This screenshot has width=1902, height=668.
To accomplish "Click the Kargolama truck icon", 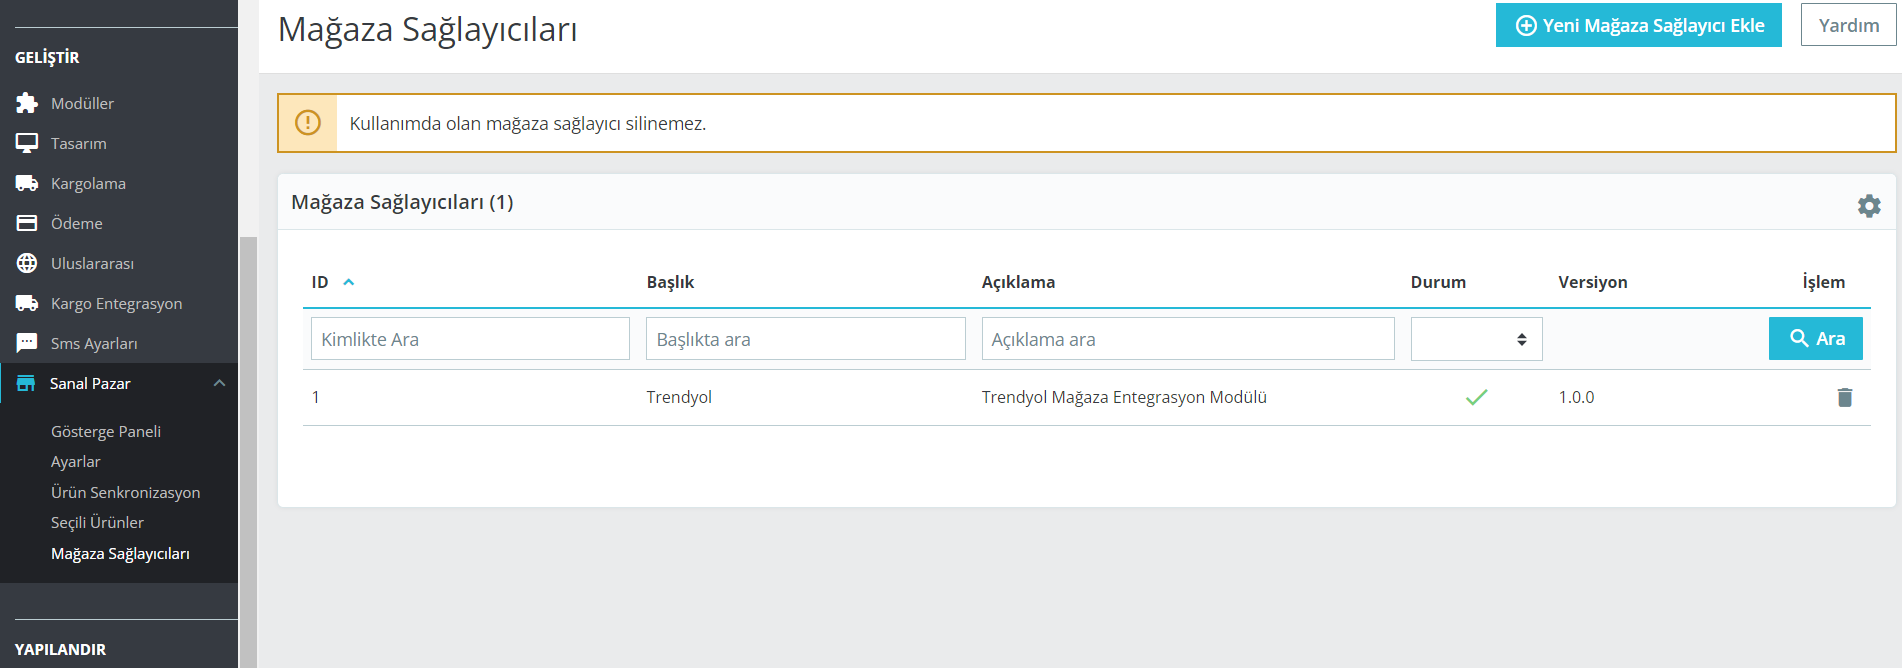I will click(27, 183).
